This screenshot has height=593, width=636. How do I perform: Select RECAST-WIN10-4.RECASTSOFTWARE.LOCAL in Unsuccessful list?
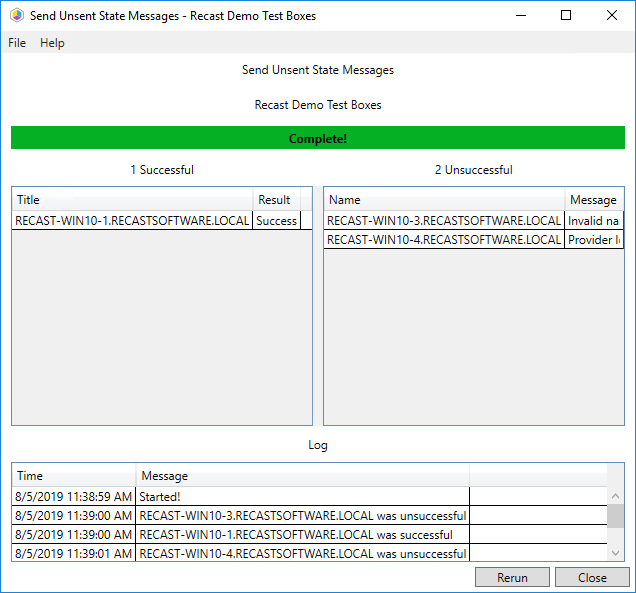coord(444,240)
